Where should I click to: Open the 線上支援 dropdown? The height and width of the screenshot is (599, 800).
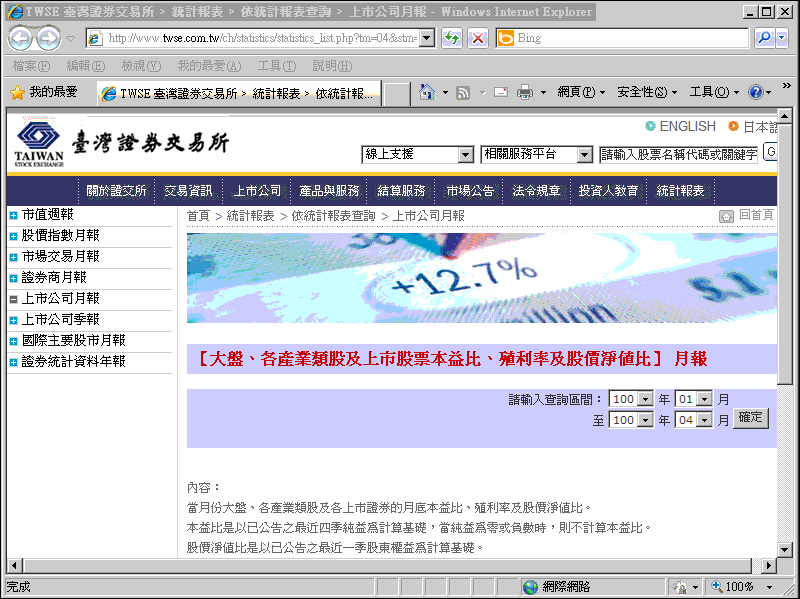click(x=418, y=155)
